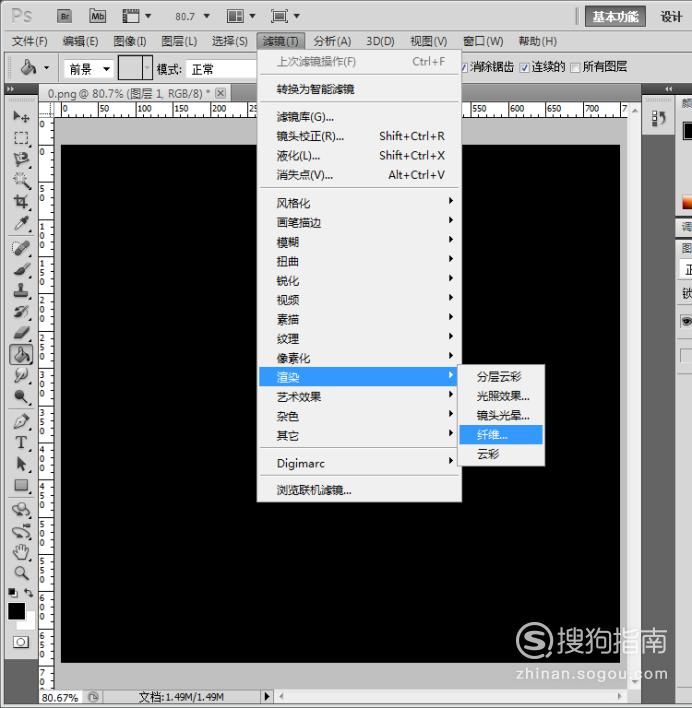The image size is (692, 708).
Task: Select the Brush tool
Action: click(x=21, y=270)
